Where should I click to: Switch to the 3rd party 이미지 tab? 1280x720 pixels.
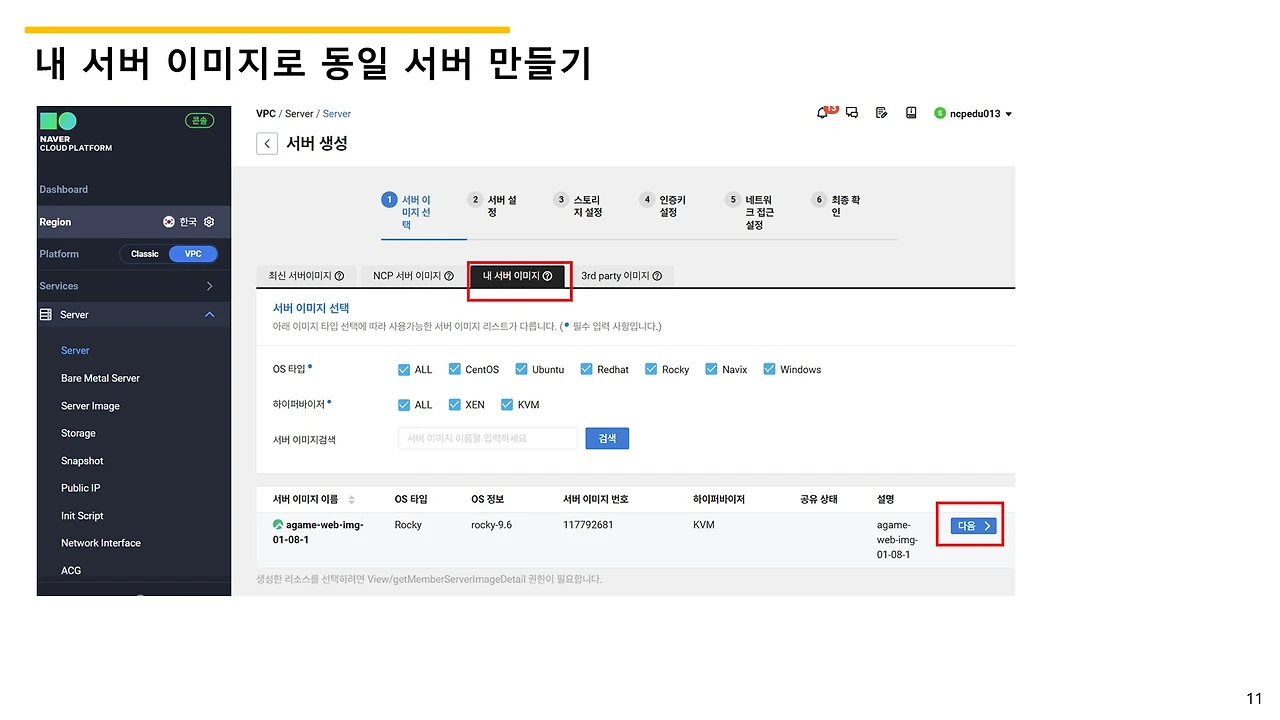620,275
